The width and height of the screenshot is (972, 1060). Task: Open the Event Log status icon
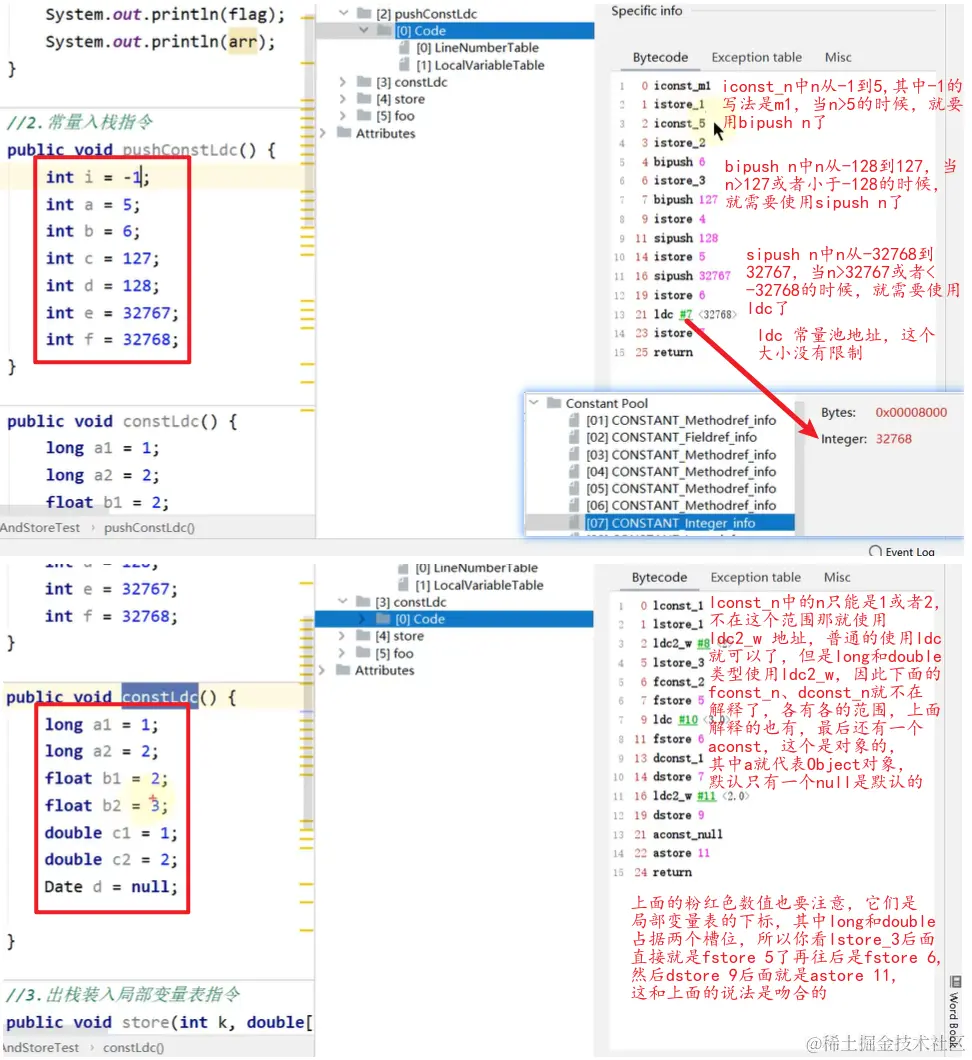coord(875,551)
